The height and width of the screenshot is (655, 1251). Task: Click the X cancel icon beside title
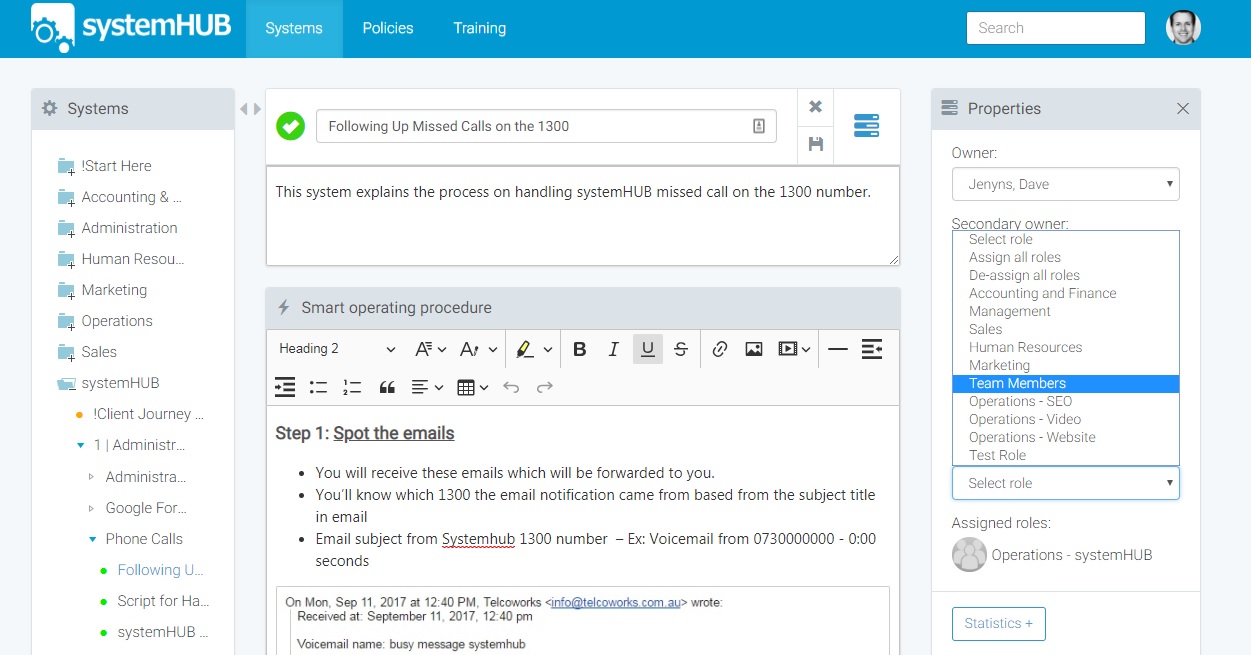[816, 107]
